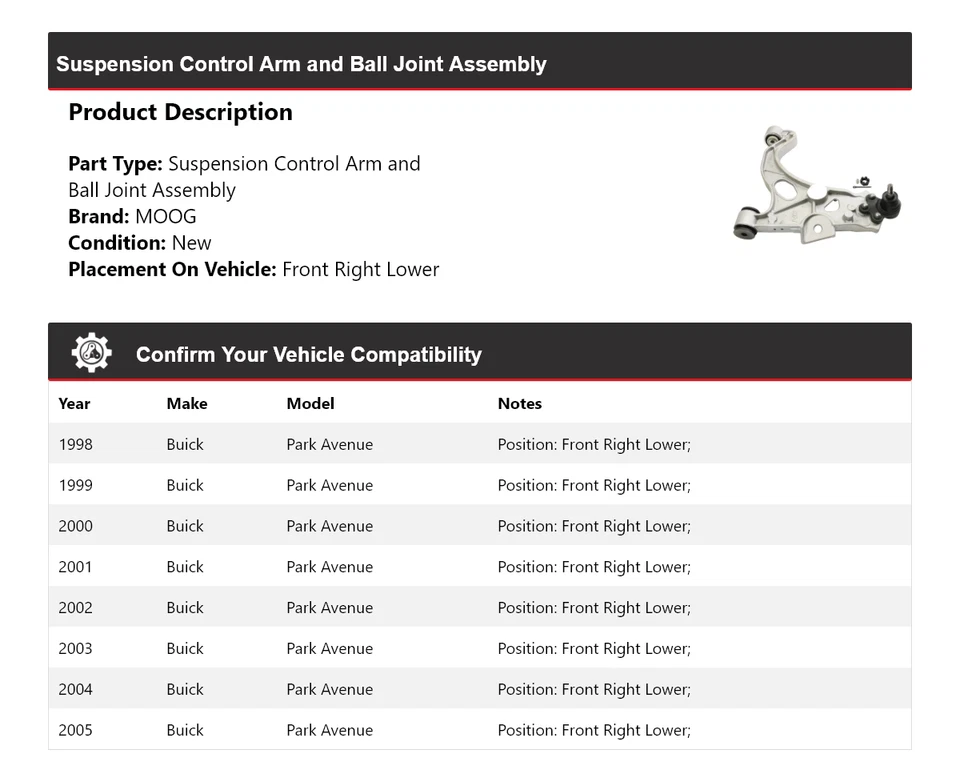Click the Confirm Your Vehicle Compatibility heading
Image resolution: width=960 pixels, height=782 pixels.
pos(308,355)
